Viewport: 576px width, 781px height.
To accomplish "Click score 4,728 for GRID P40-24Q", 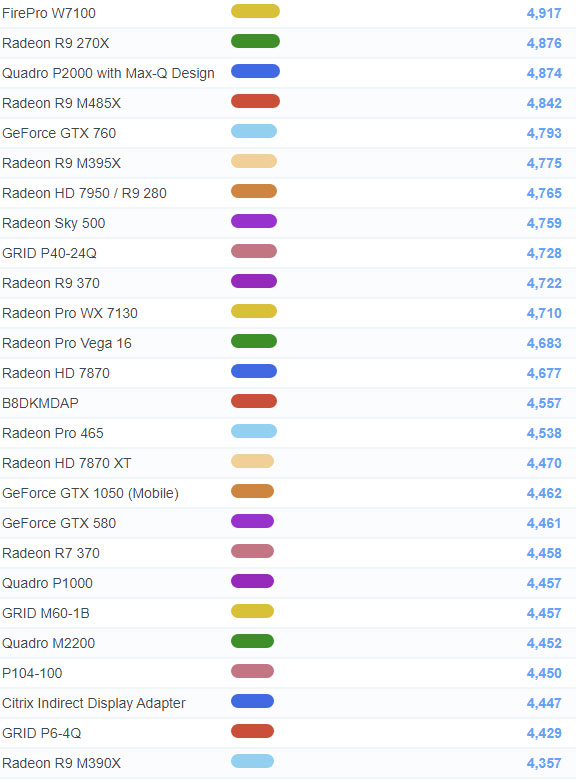I will 544,253.
